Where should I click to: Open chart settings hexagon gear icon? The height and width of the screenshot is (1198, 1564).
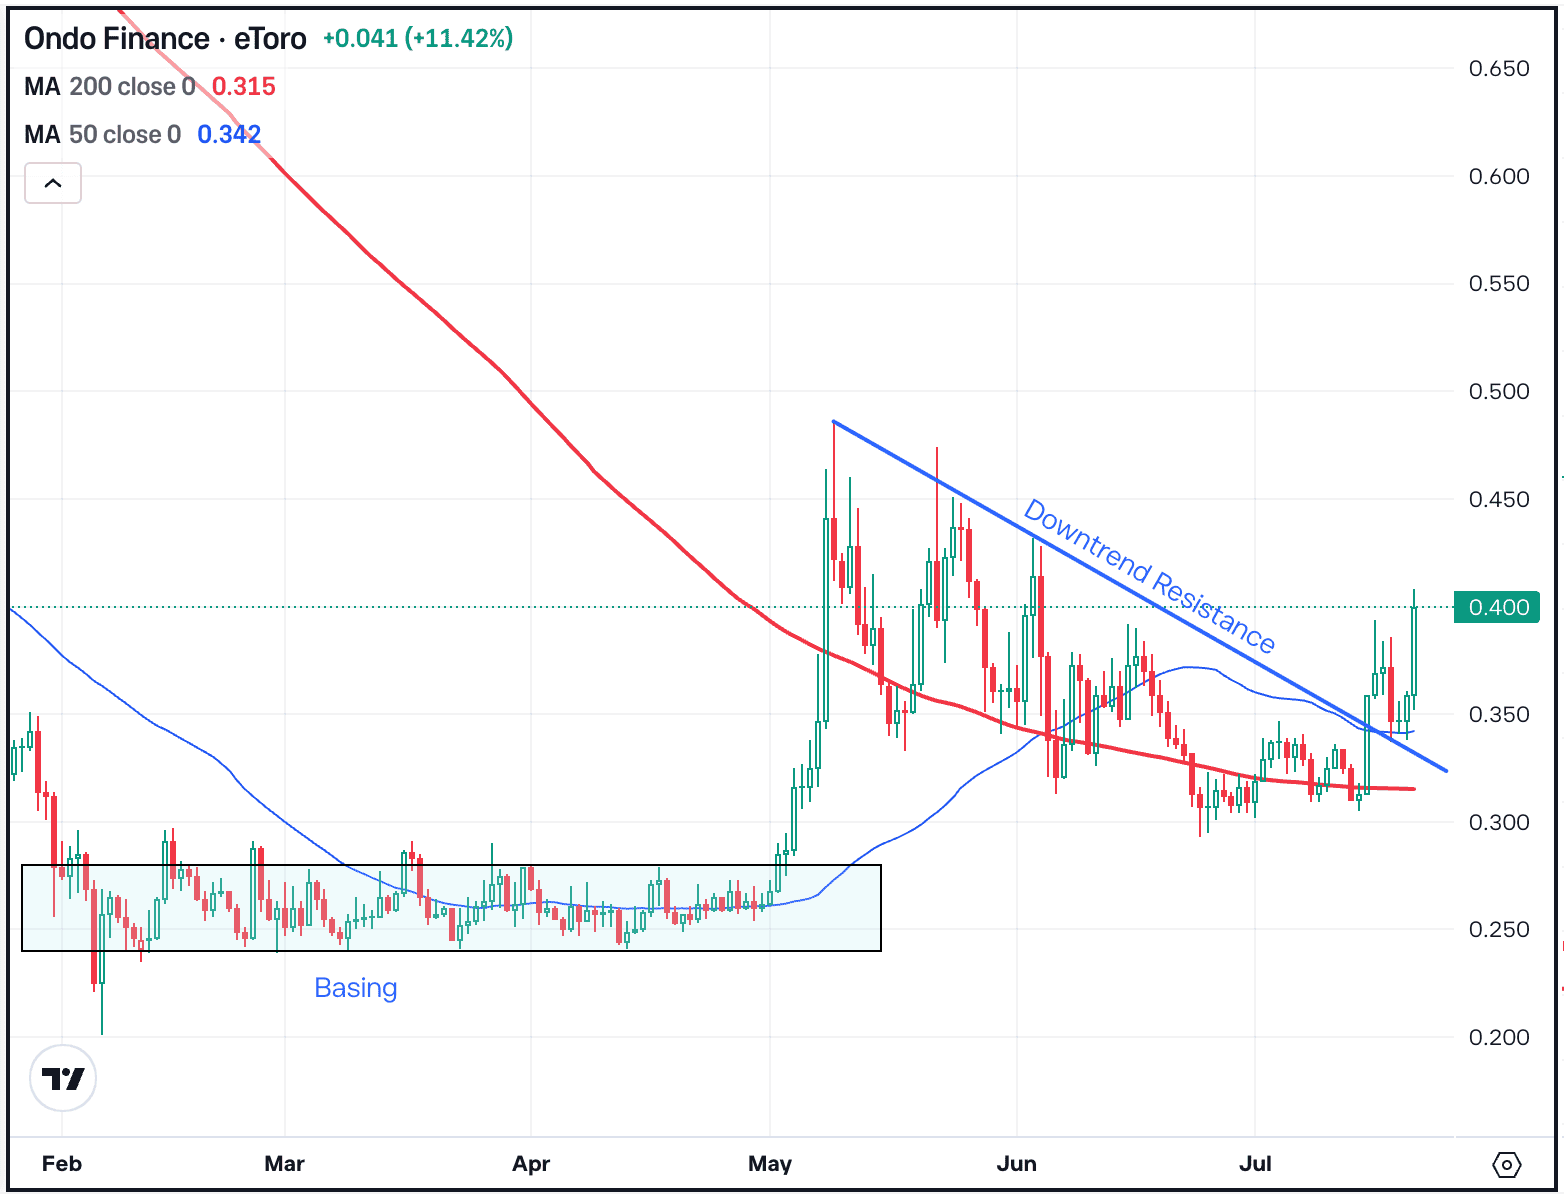pos(1506,1164)
